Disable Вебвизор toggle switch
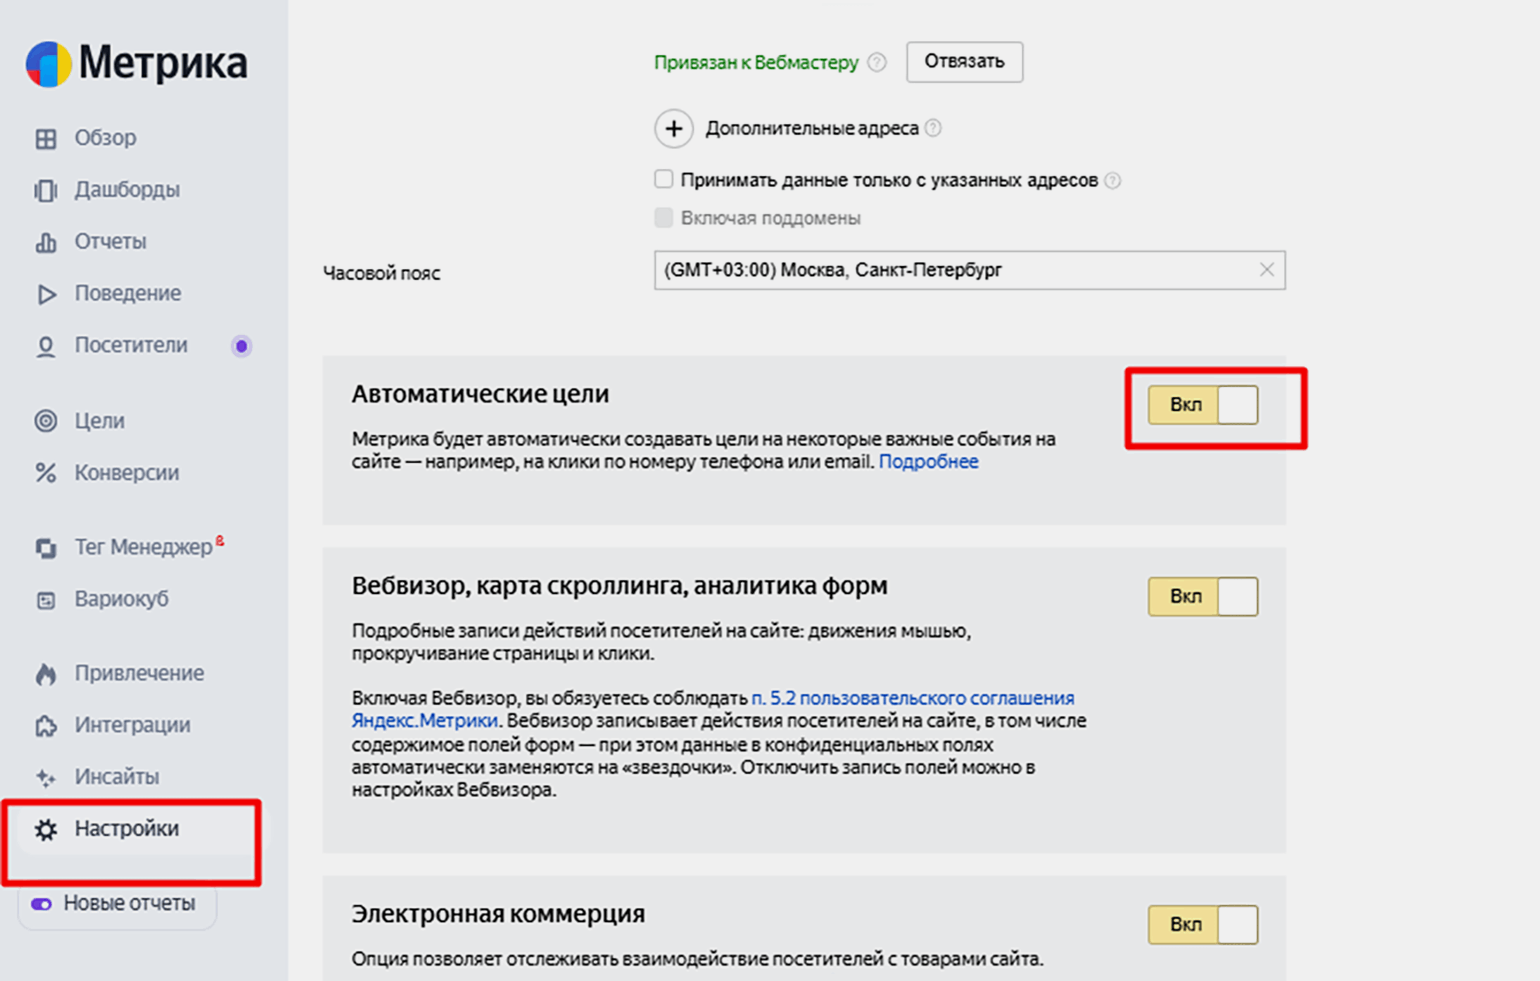The width and height of the screenshot is (1540, 981). 1202,597
